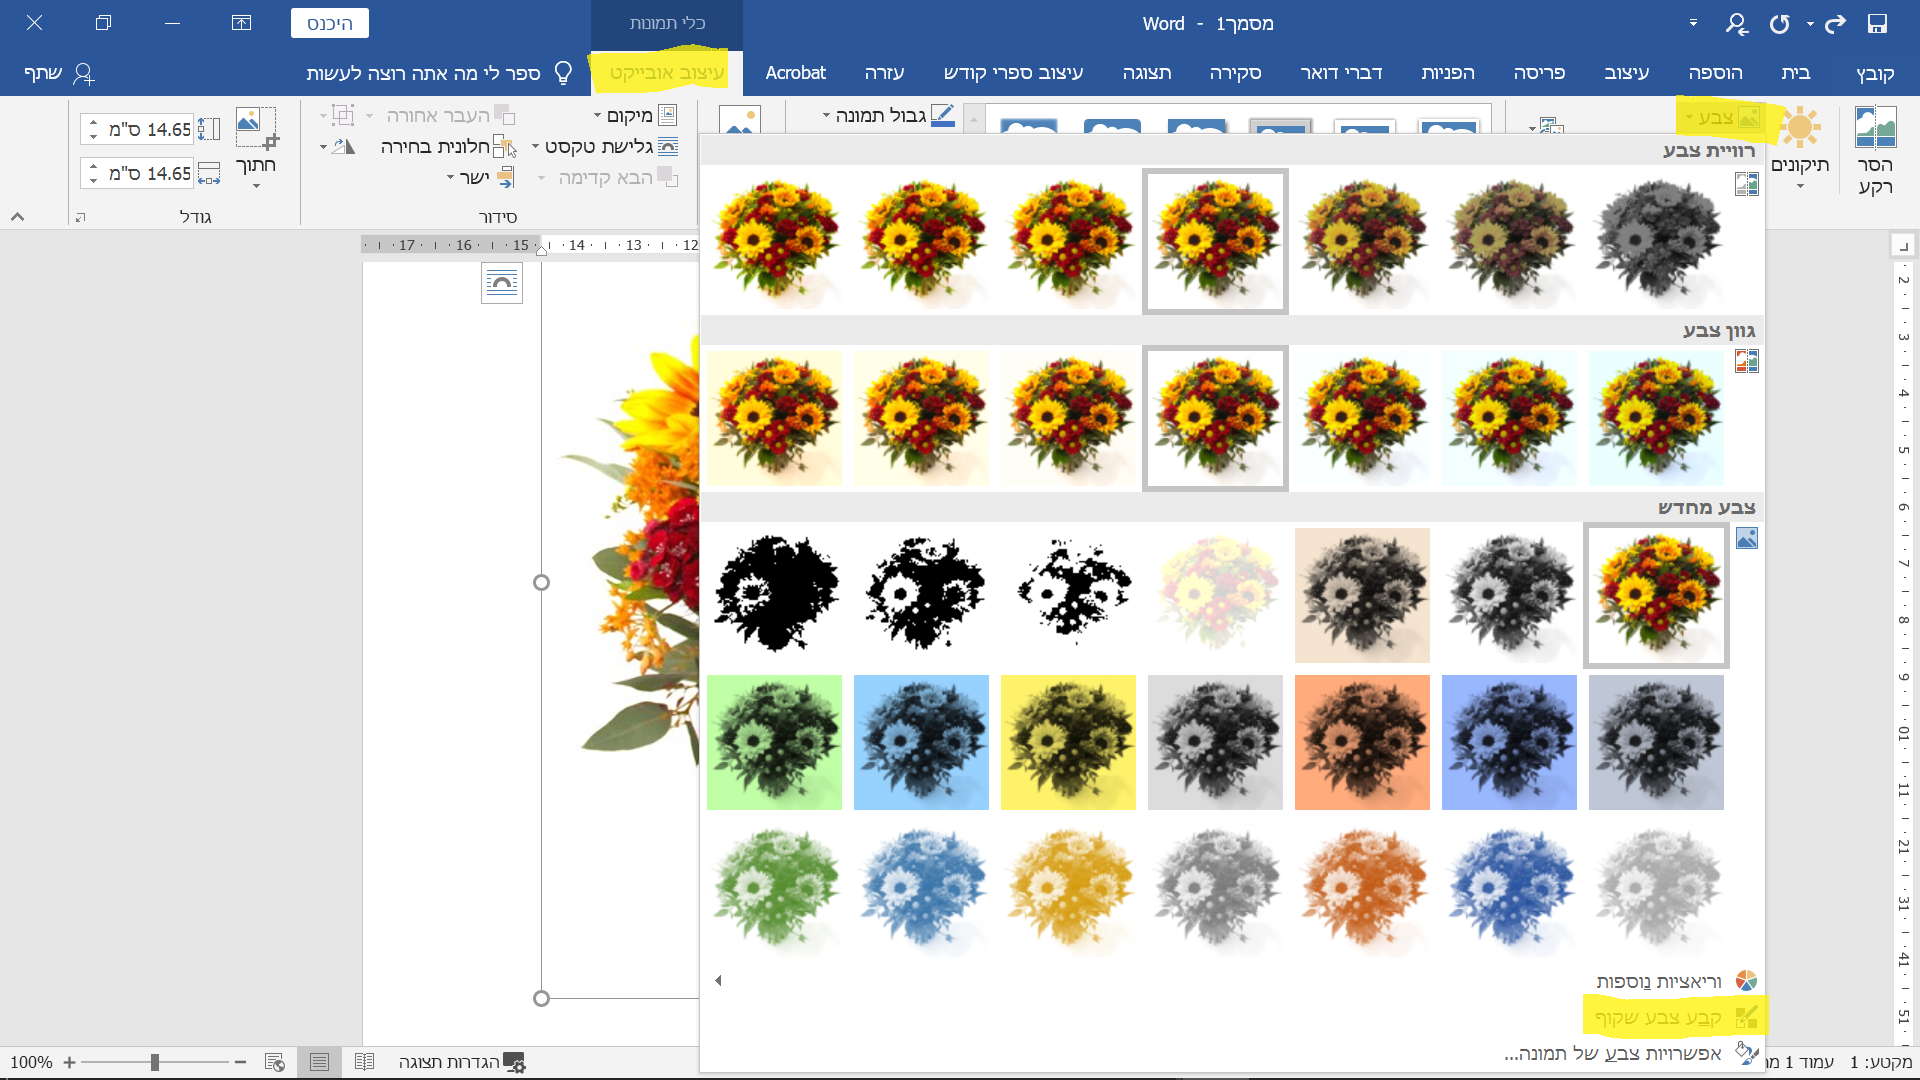The width and height of the screenshot is (1920, 1080).
Task: Choose the grayscale saturation thumbnail
Action: pos(1656,241)
